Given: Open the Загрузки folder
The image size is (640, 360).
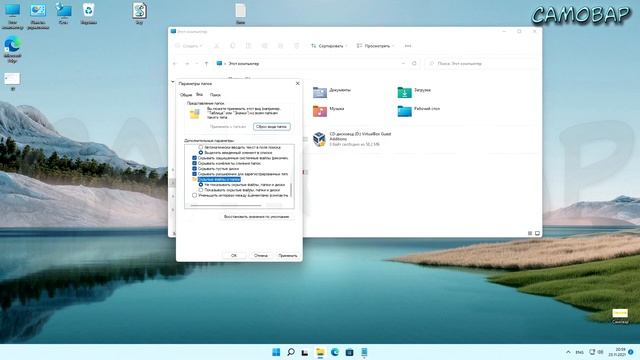Looking at the screenshot, I should (414, 92).
